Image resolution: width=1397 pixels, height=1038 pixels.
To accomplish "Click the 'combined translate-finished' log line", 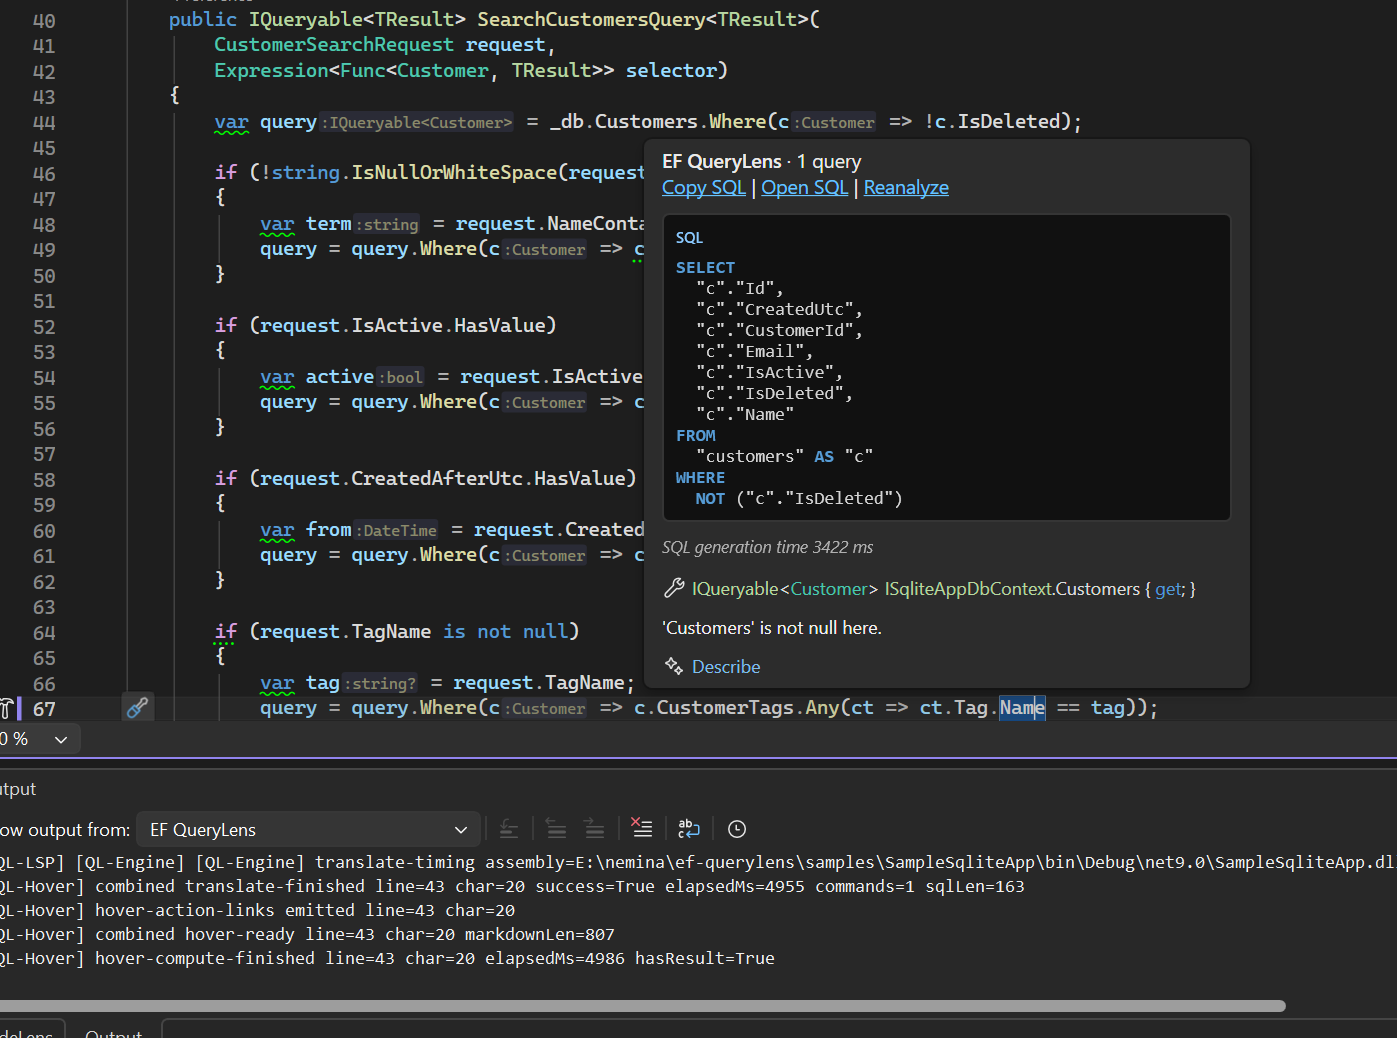I will coord(512,886).
